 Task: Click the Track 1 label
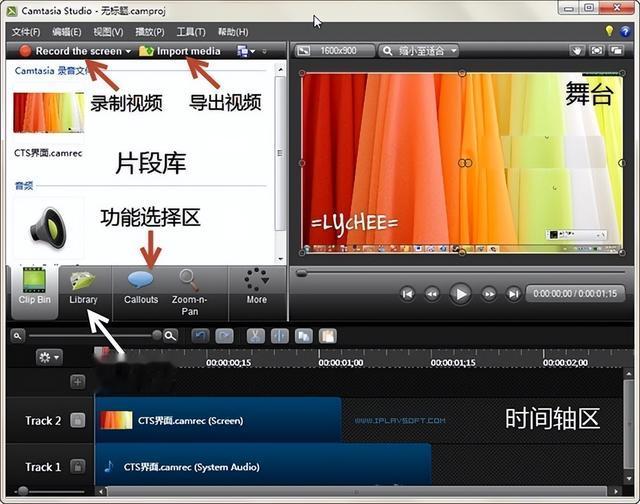click(43, 467)
